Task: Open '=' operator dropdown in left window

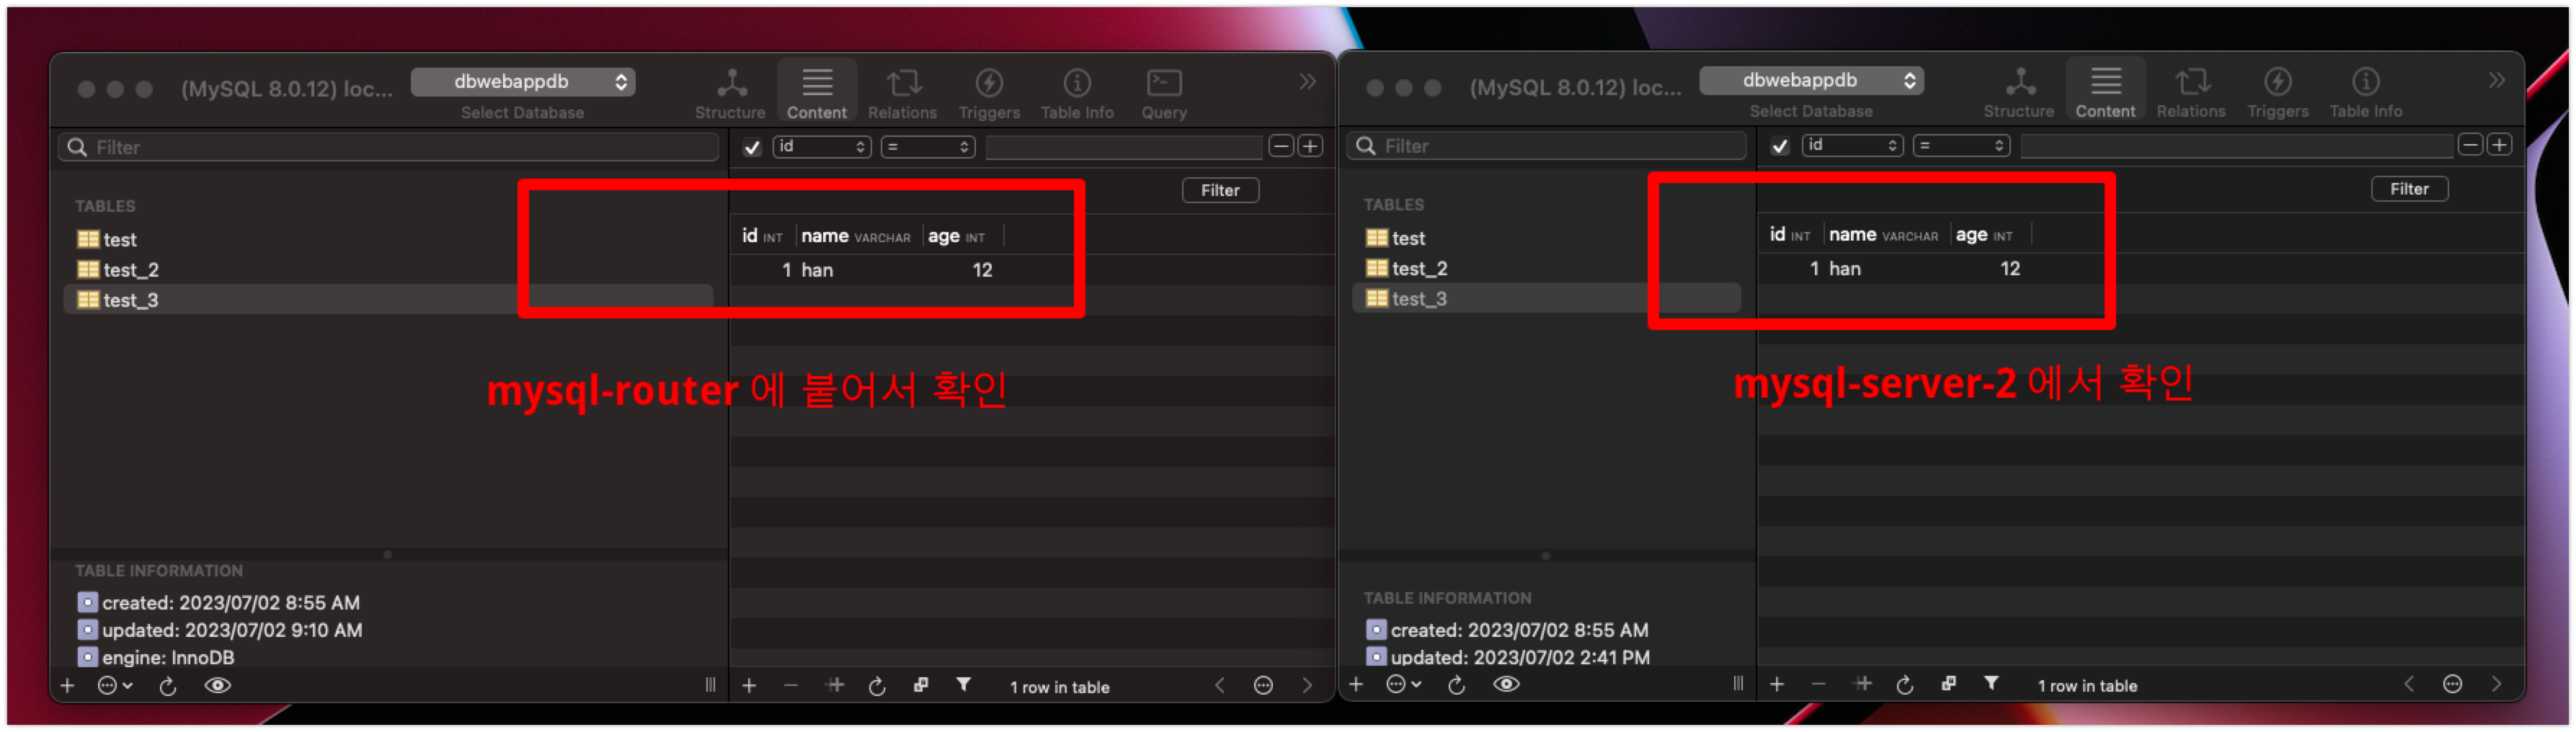Action: point(927,147)
